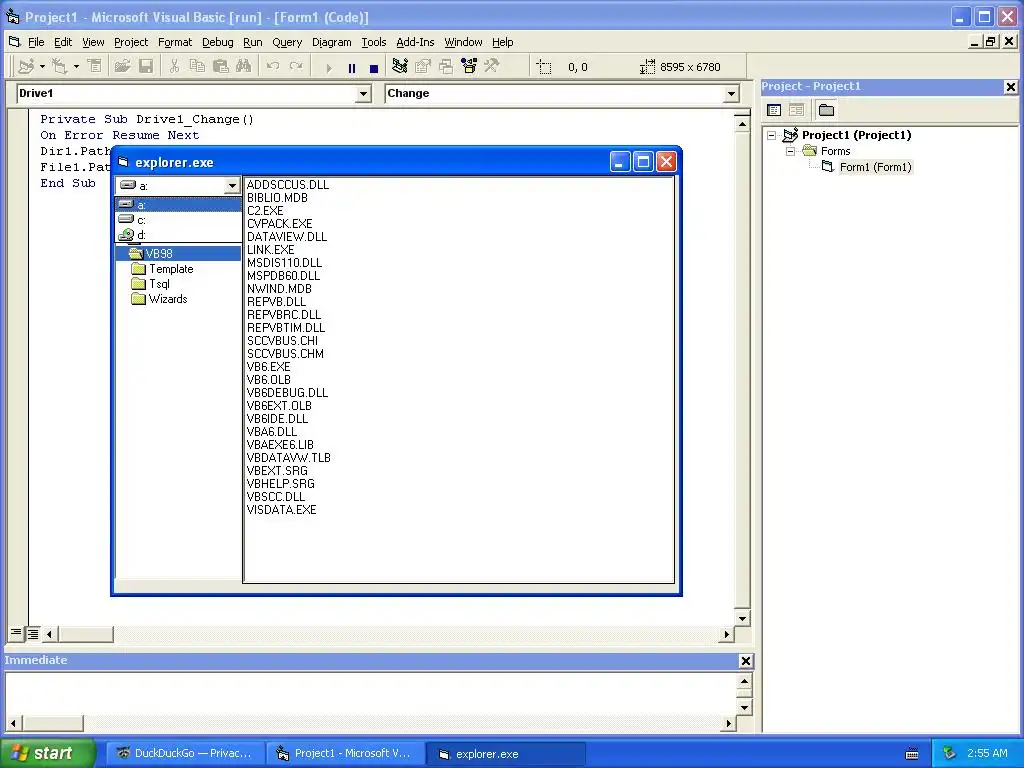Select VB6.EXE in file list
This screenshot has height=768, width=1024.
(268, 366)
